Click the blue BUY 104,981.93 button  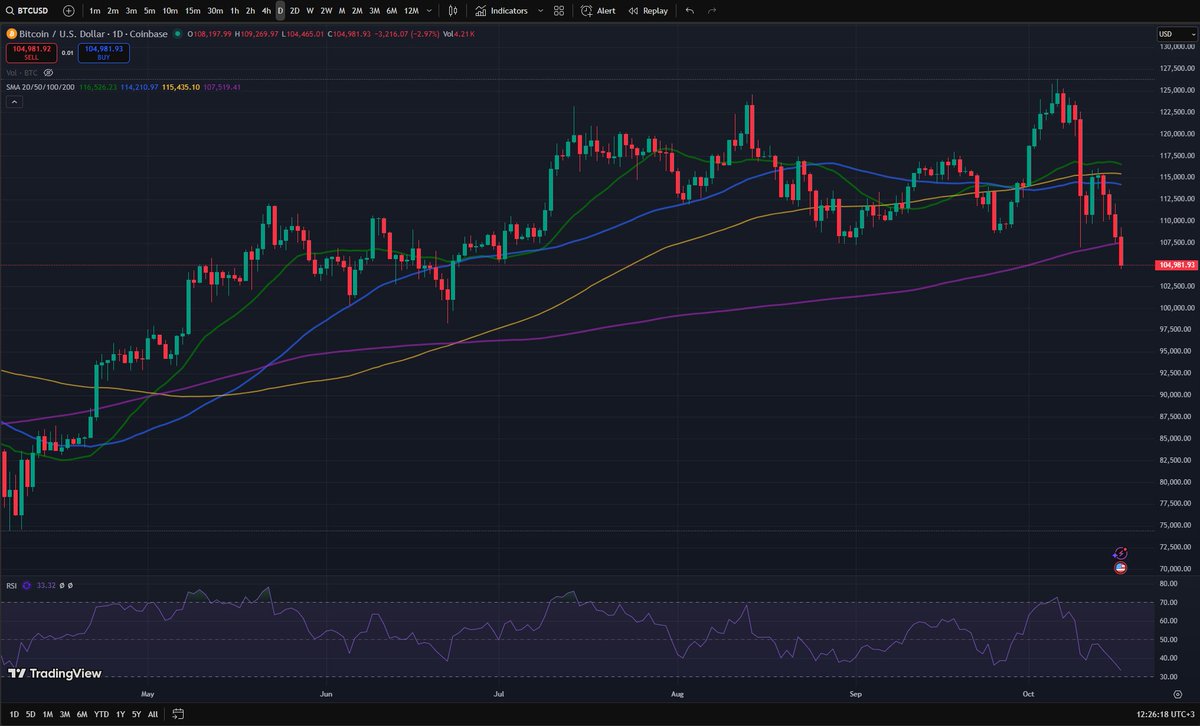click(x=104, y=52)
